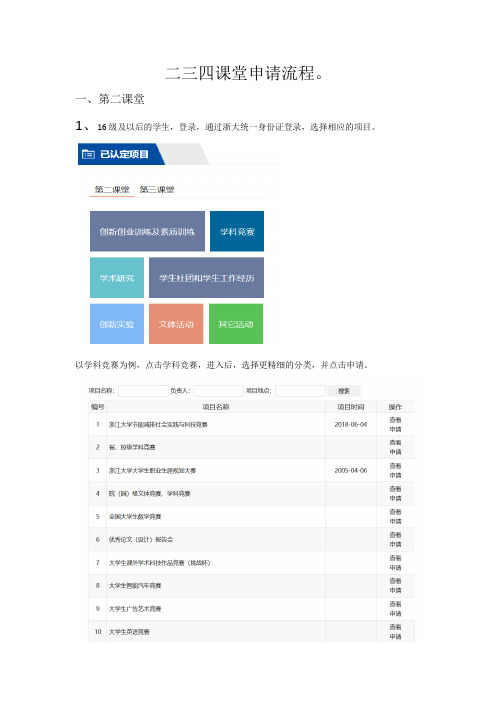
Task: Click 查看 for 大学生广告艺术竞赛
Action: (x=395, y=604)
